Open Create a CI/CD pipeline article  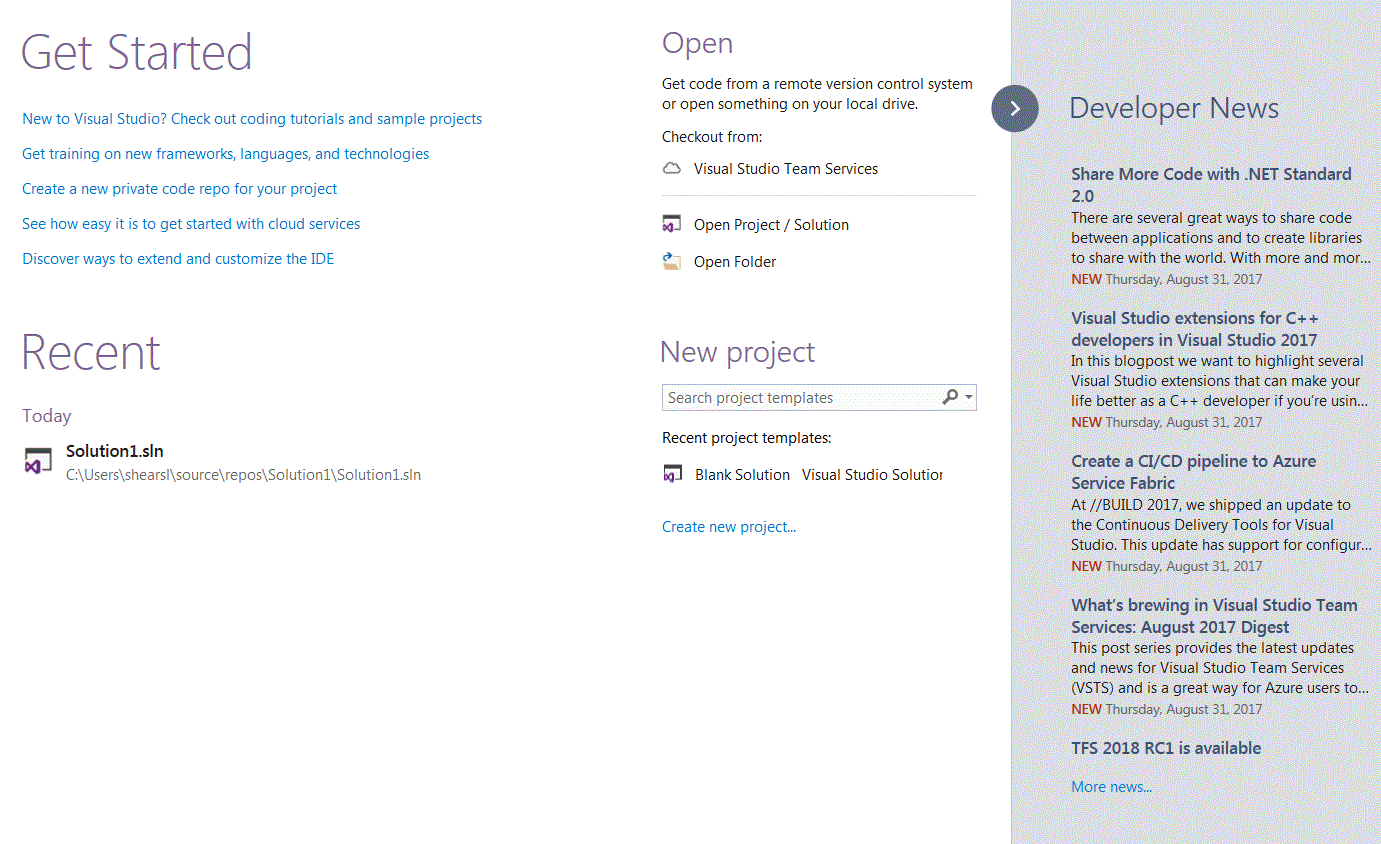[1194, 472]
